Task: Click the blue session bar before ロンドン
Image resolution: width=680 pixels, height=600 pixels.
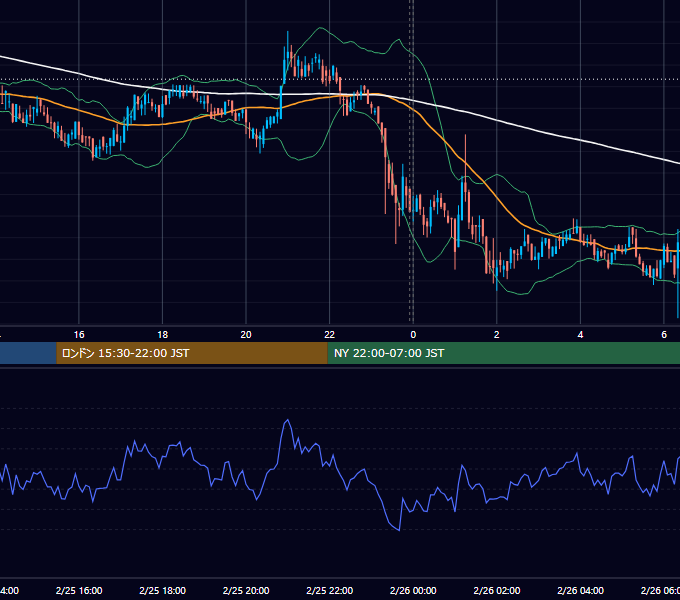Action: click(28, 353)
